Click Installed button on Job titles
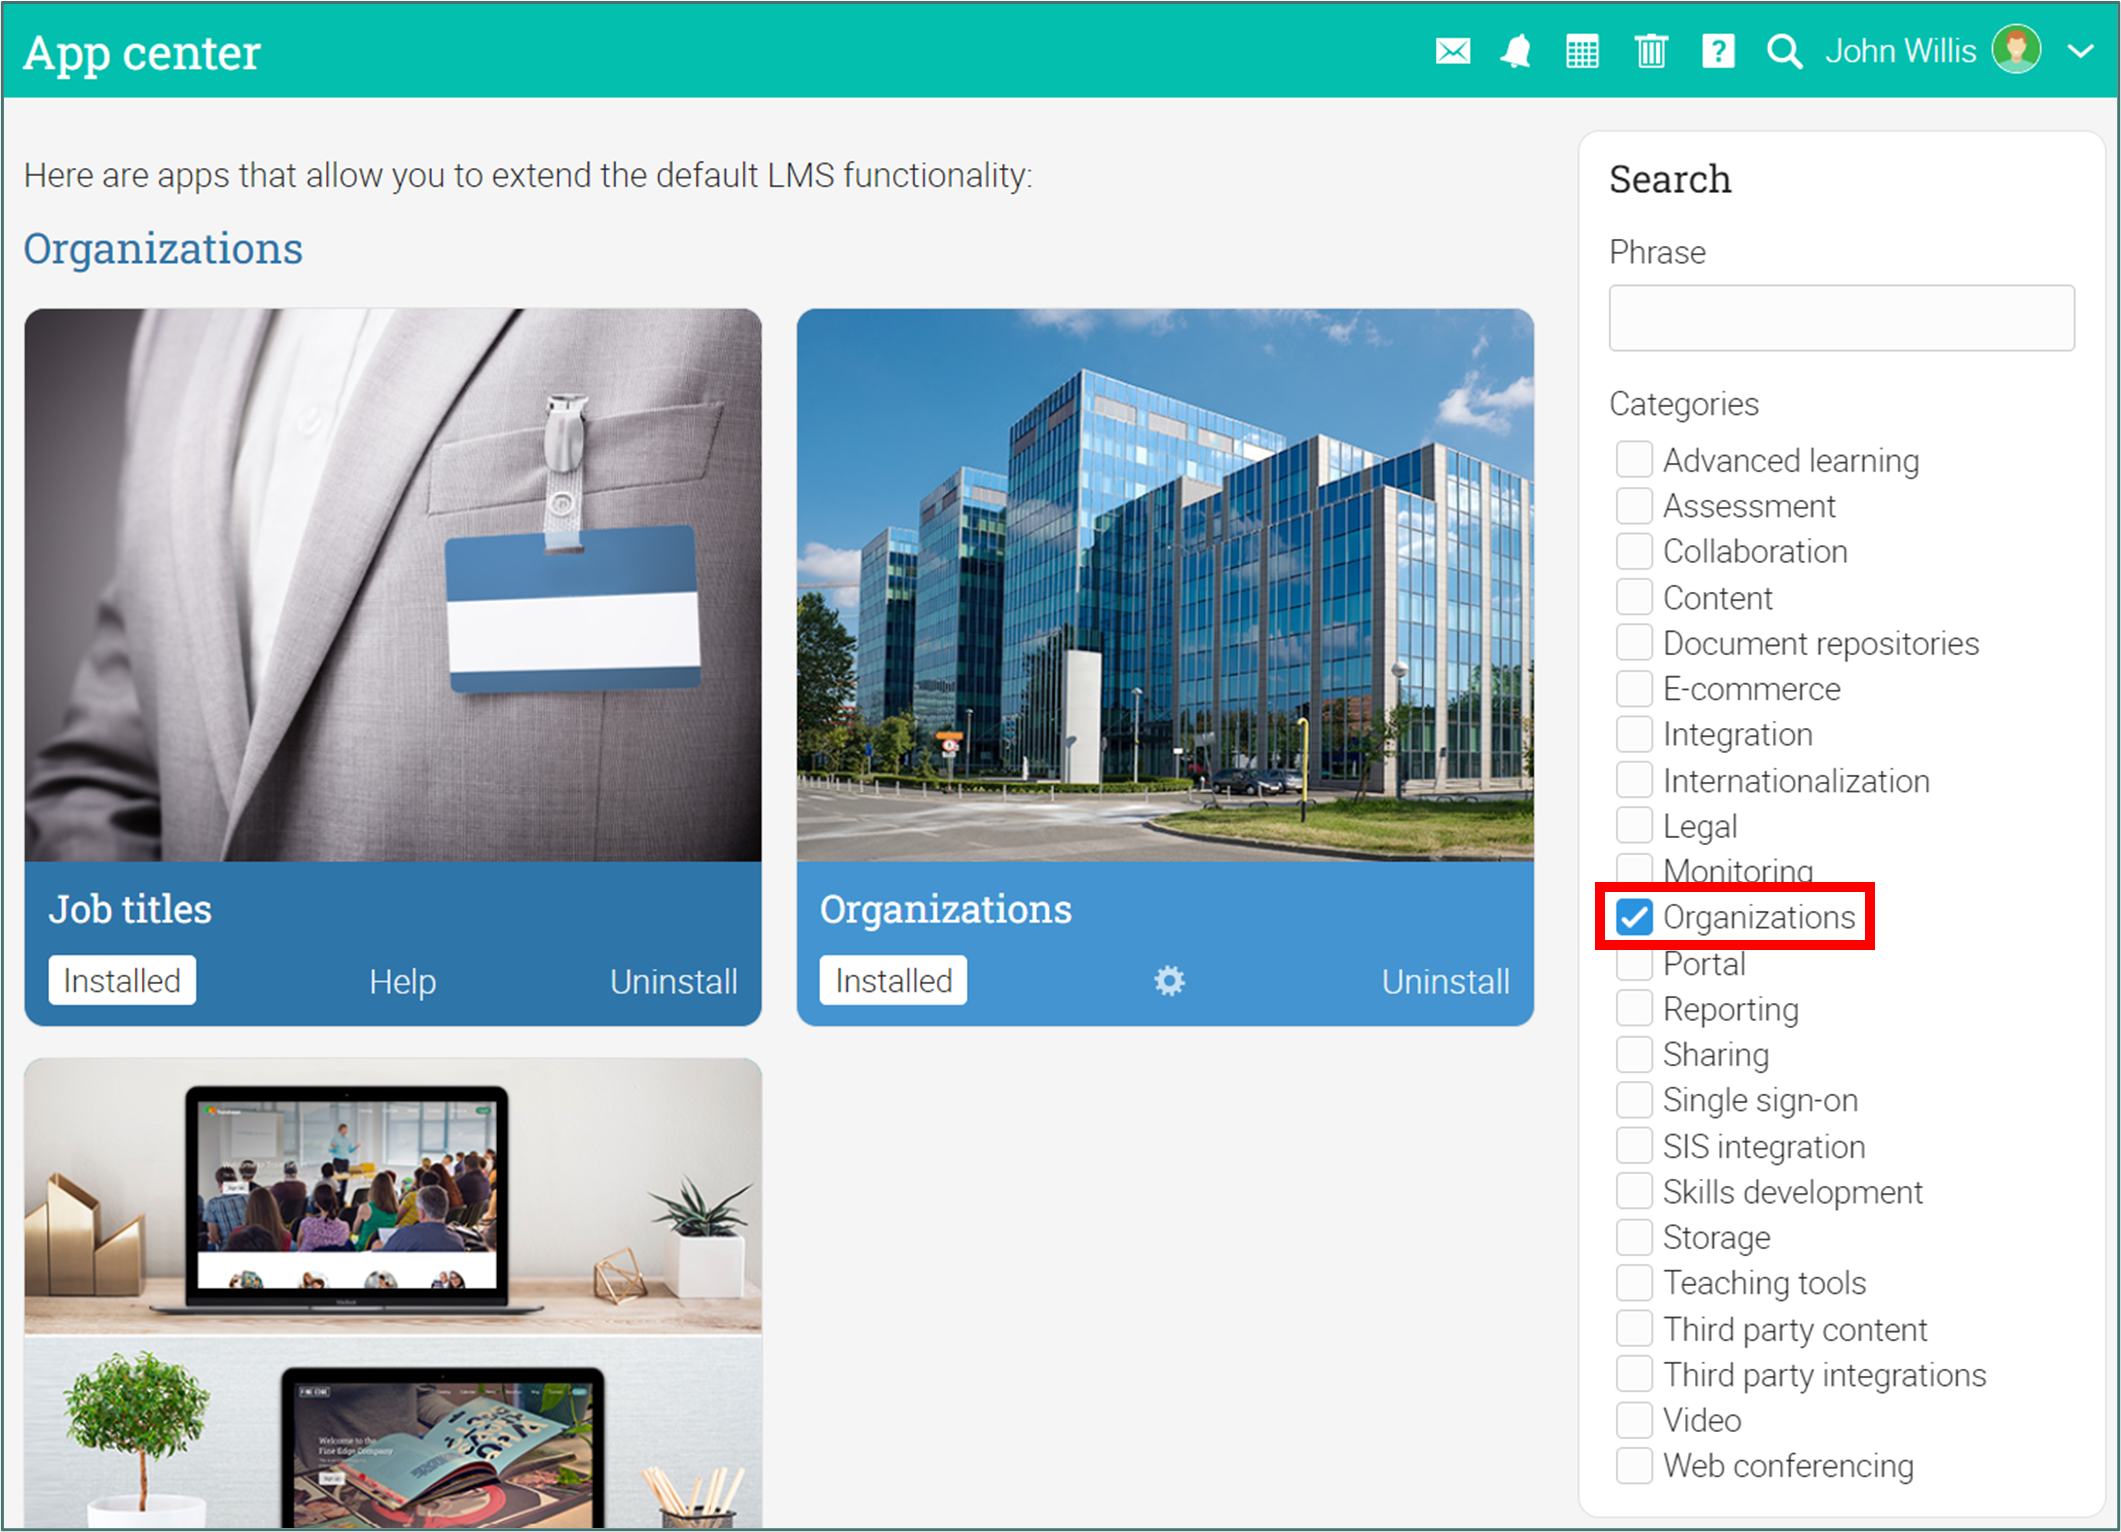Viewport: 2121px width, 1532px height. click(x=122, y=981)
